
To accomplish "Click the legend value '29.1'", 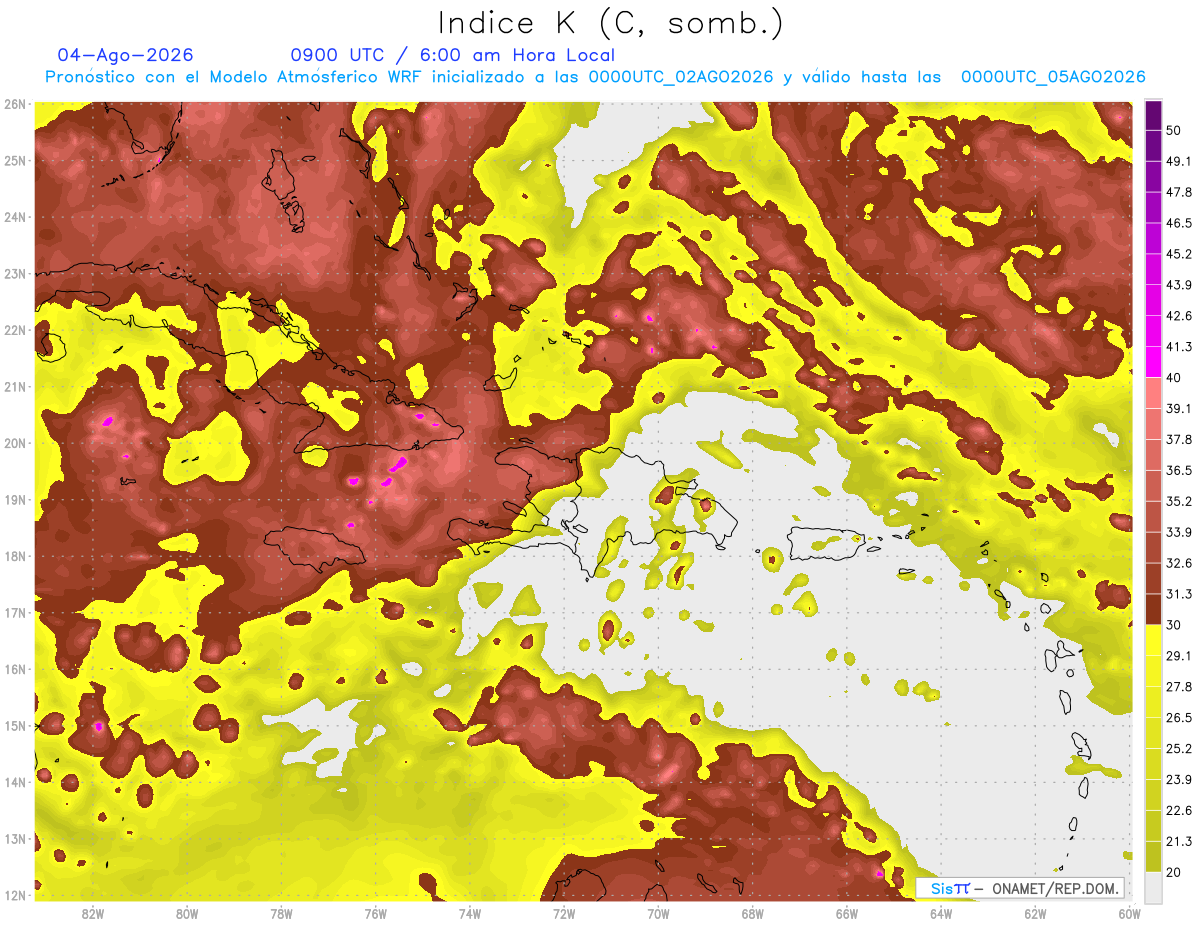I will pyautogui.click(x=1178, y=656).
